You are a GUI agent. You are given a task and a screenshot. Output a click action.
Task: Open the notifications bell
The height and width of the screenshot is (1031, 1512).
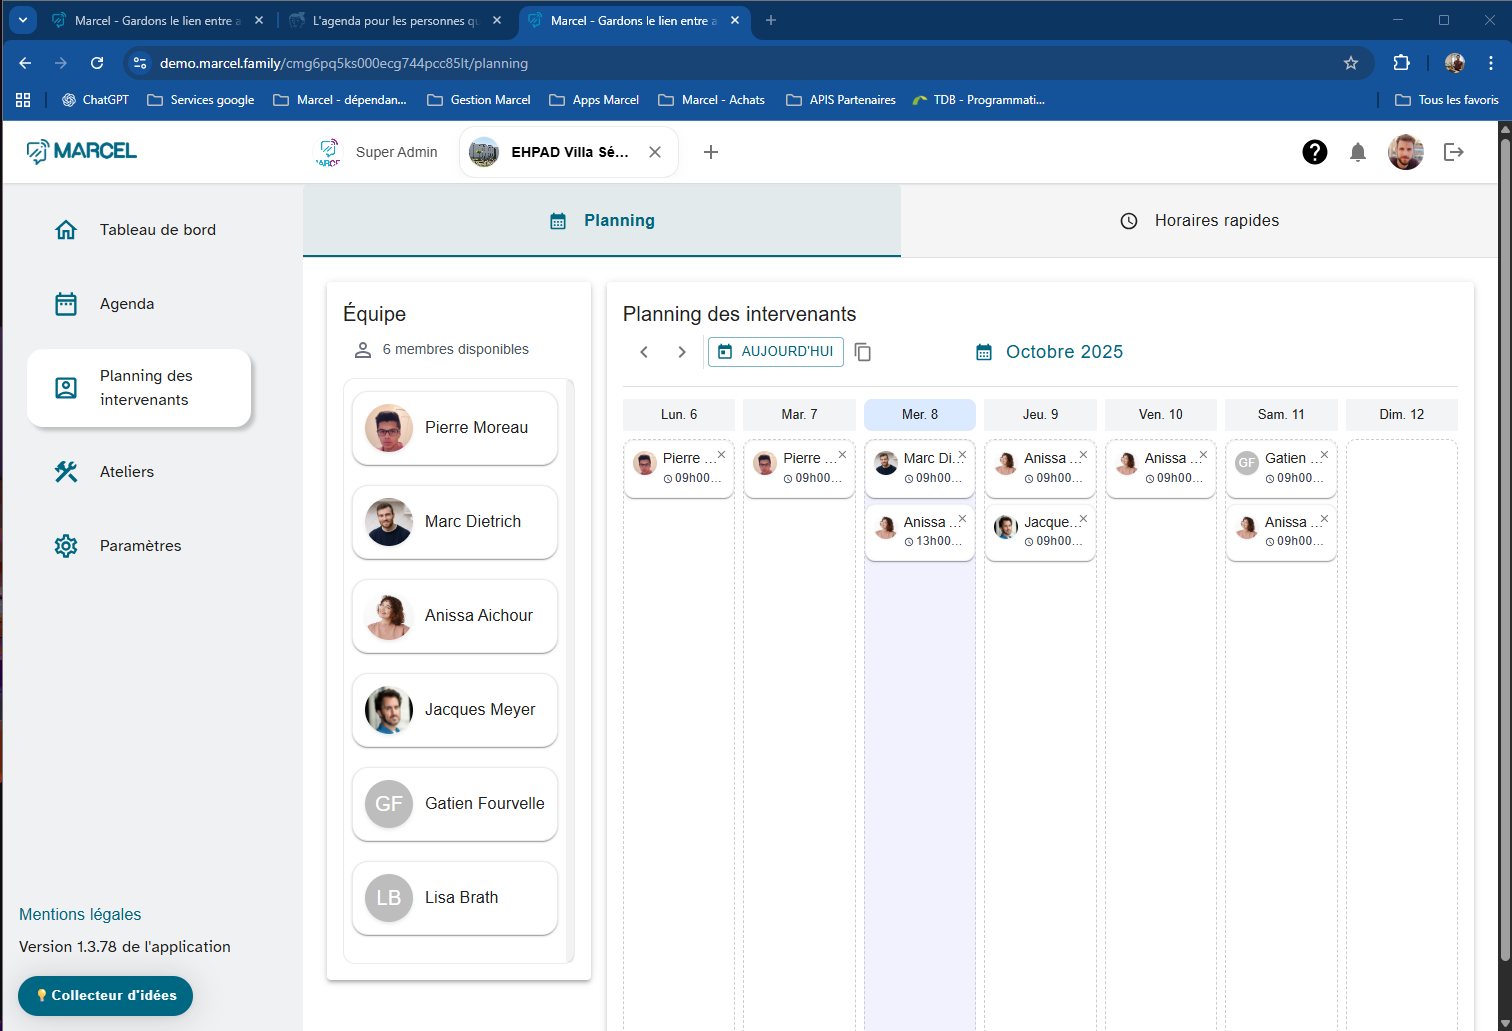(x=1357, y=152)
